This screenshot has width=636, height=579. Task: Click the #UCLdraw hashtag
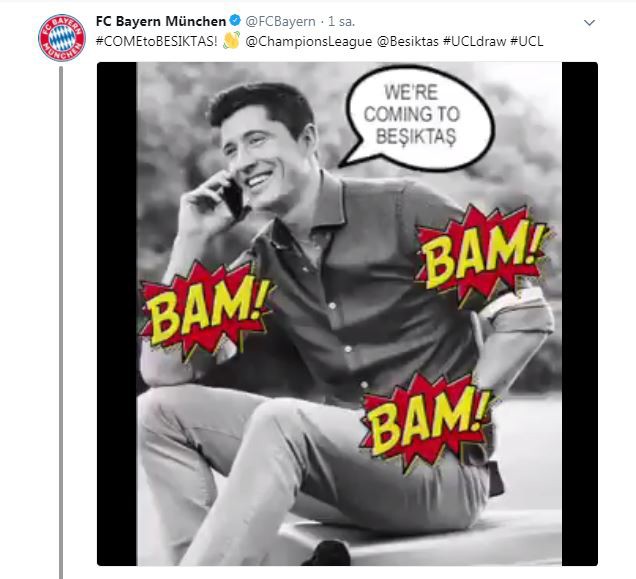472,41
